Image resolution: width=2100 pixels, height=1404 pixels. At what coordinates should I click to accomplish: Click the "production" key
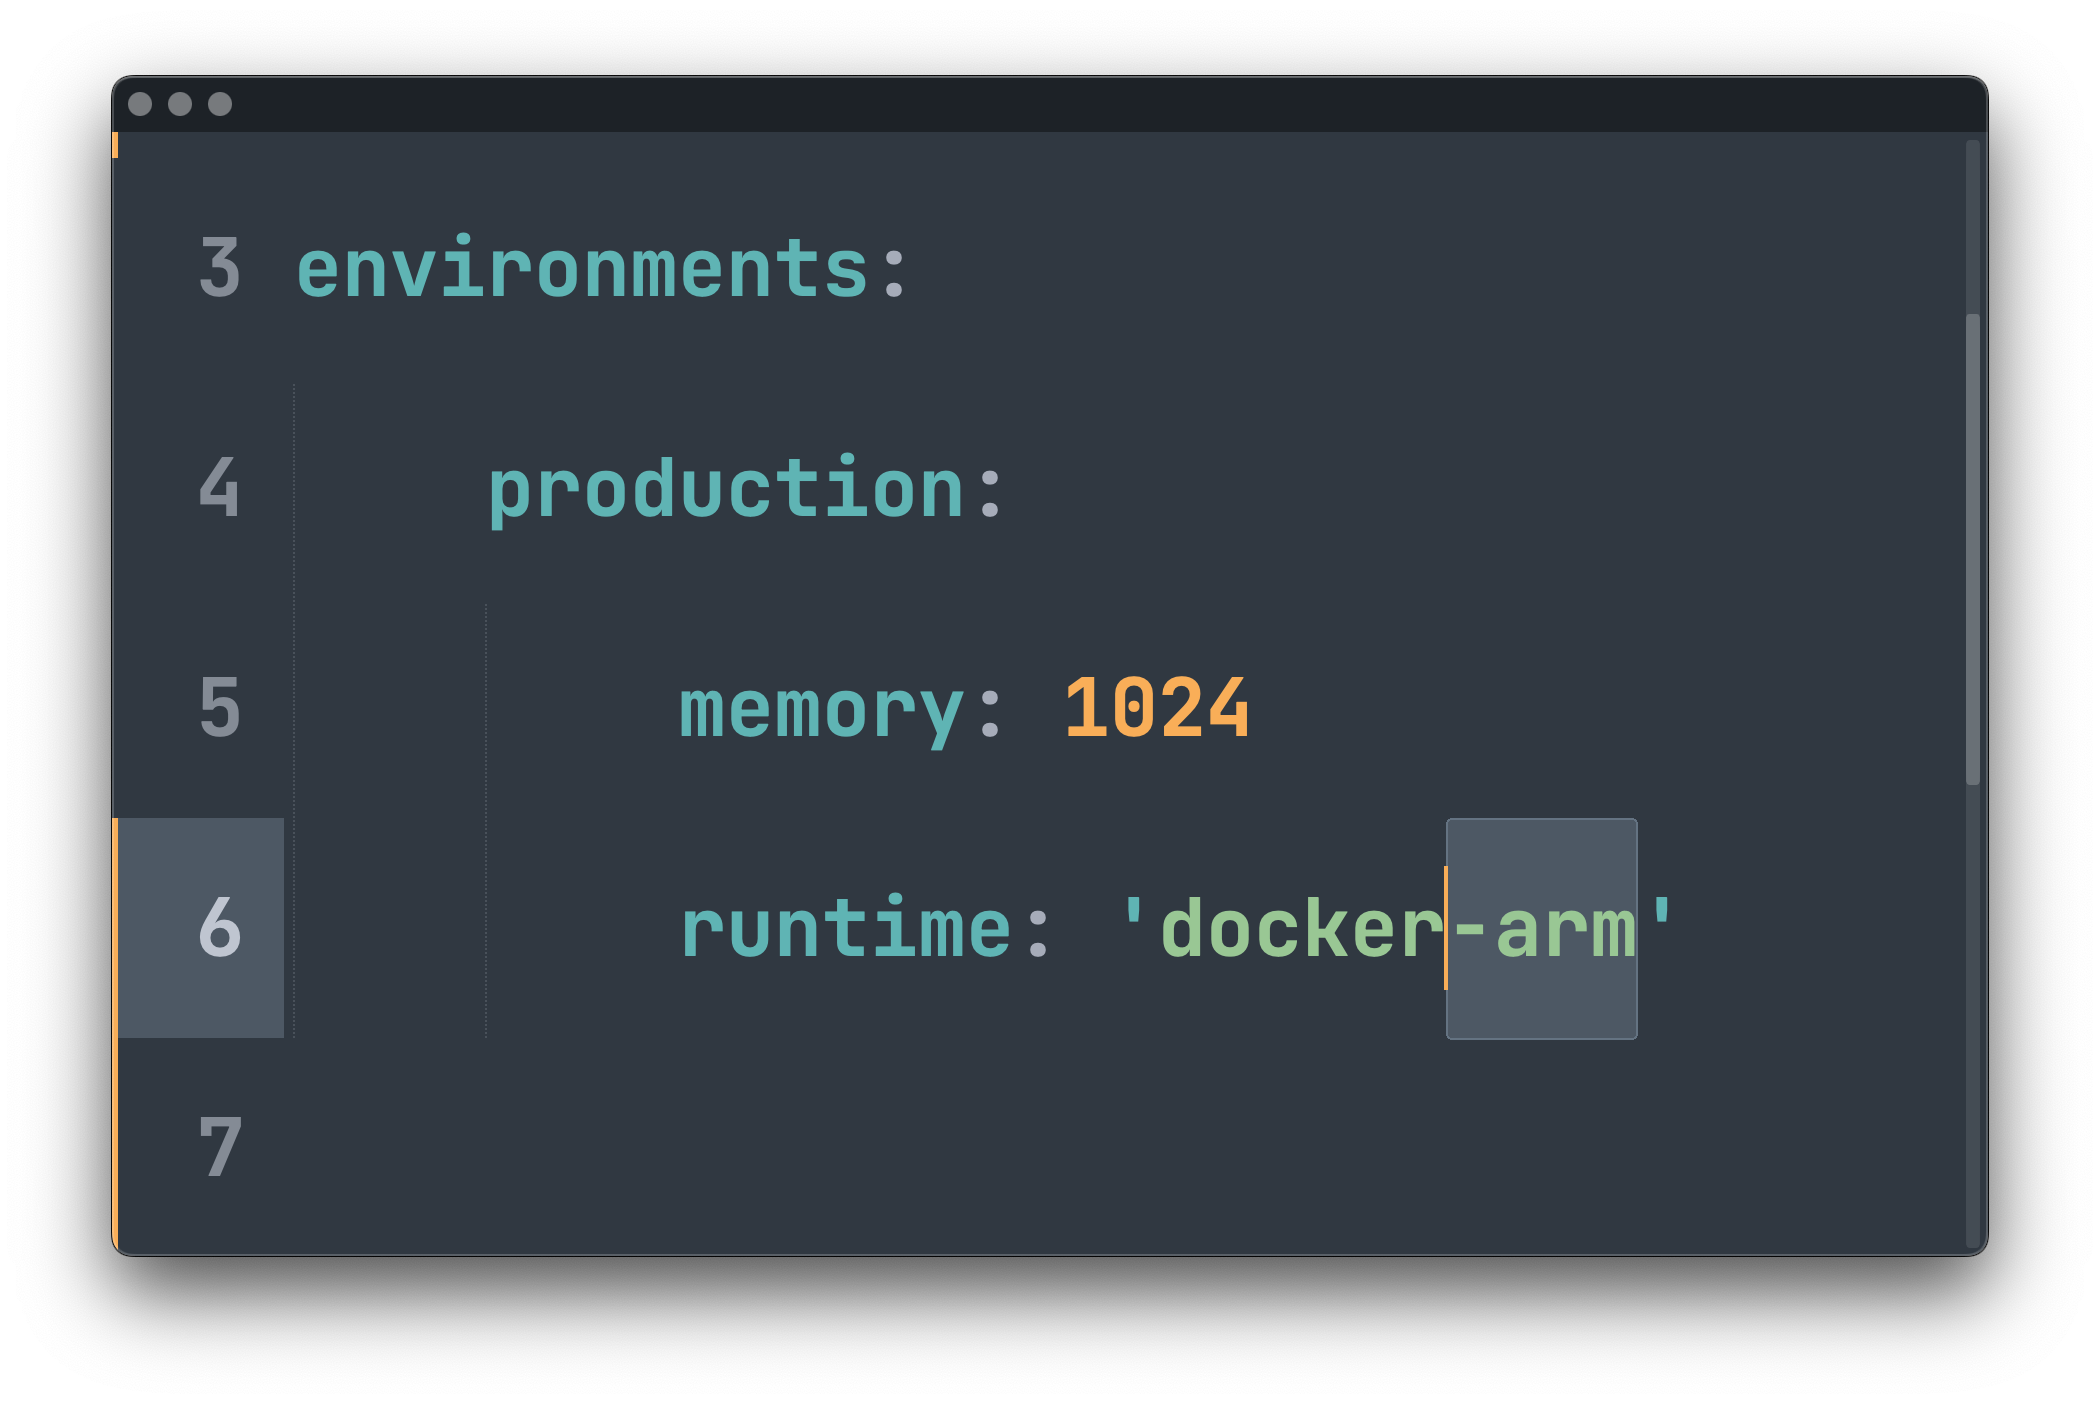click(x=725, y=490)
